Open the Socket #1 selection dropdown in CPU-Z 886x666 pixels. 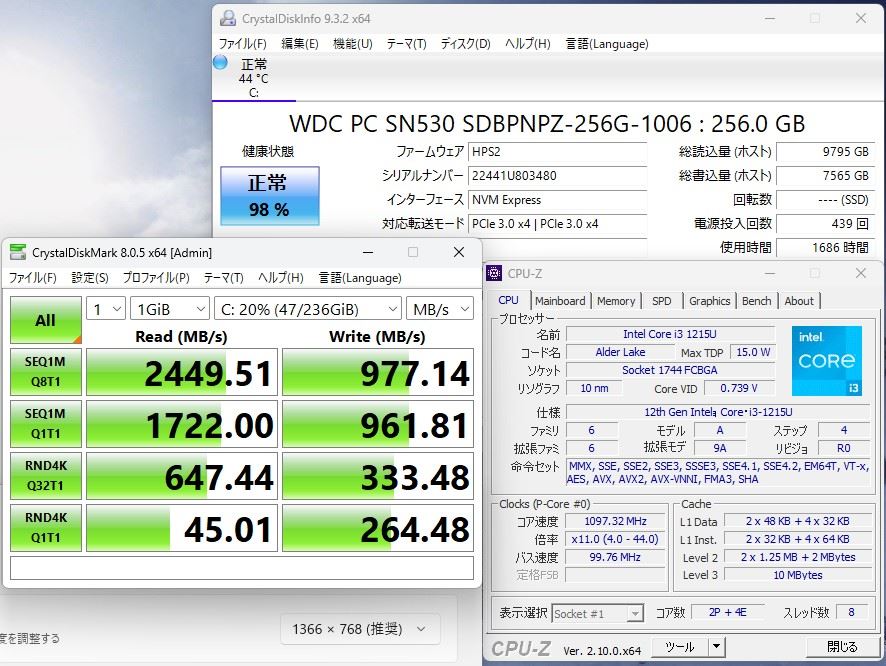pos(597,613)
